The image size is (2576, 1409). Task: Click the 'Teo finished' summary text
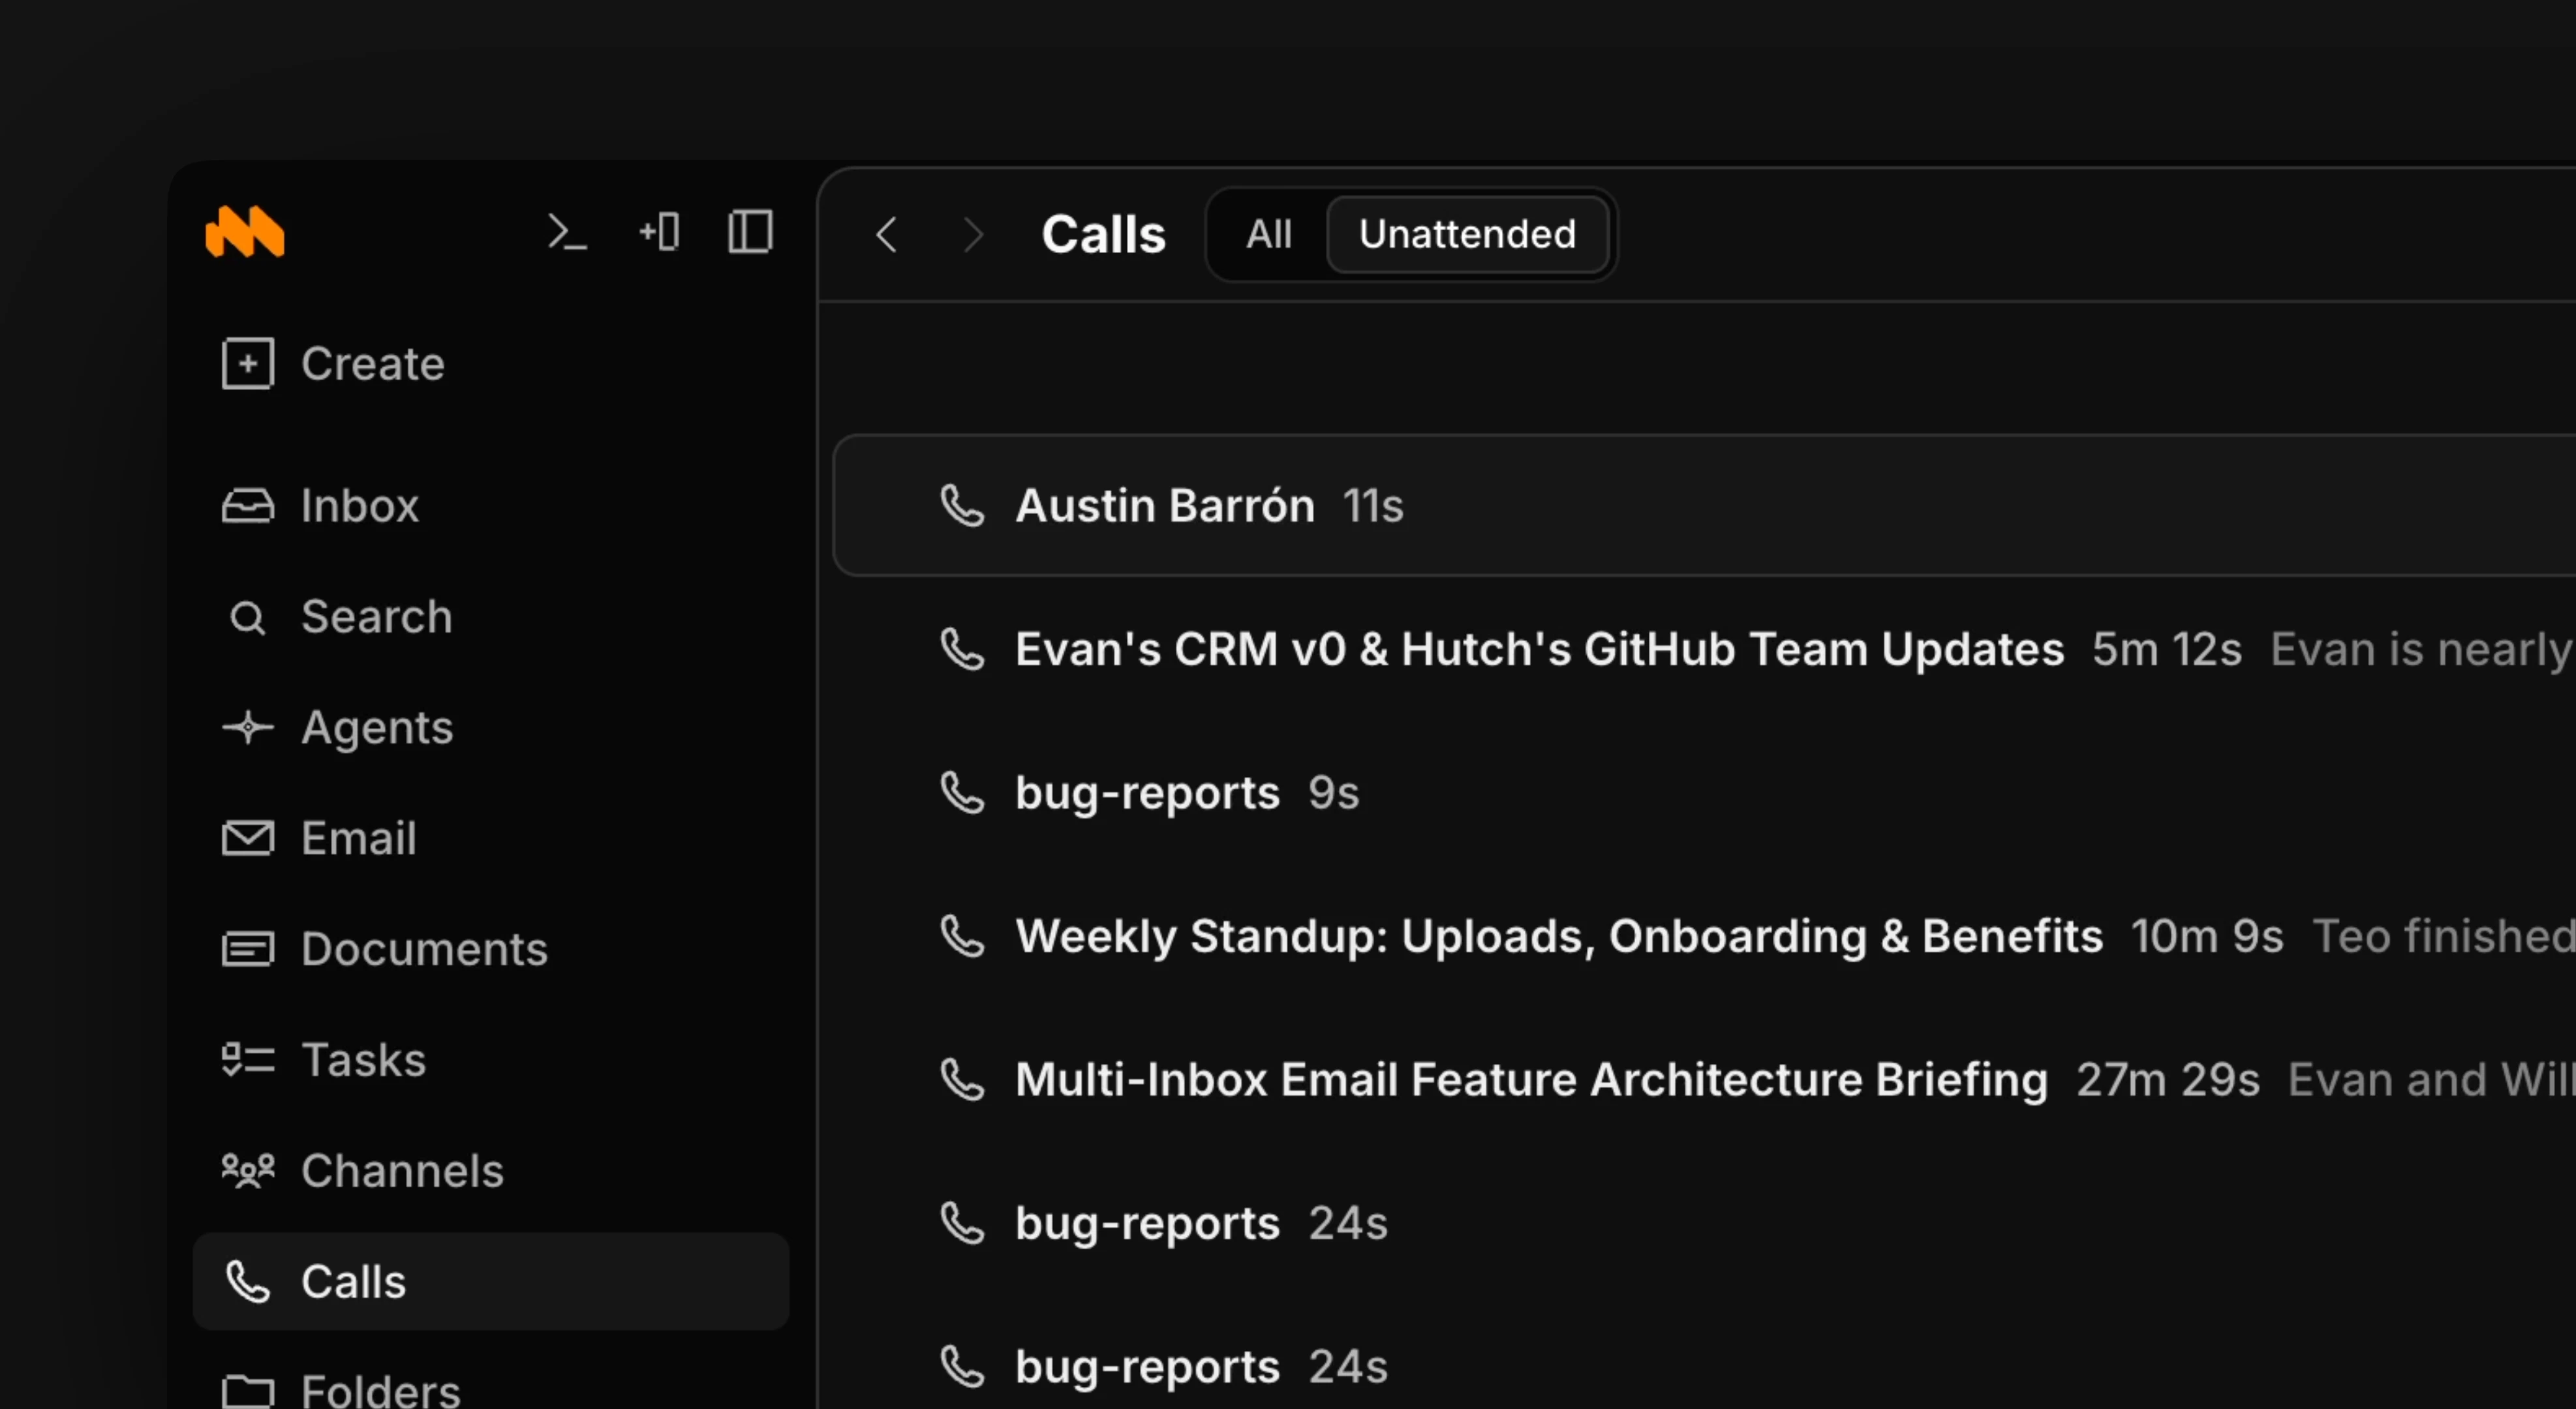tap(2443, 936)
